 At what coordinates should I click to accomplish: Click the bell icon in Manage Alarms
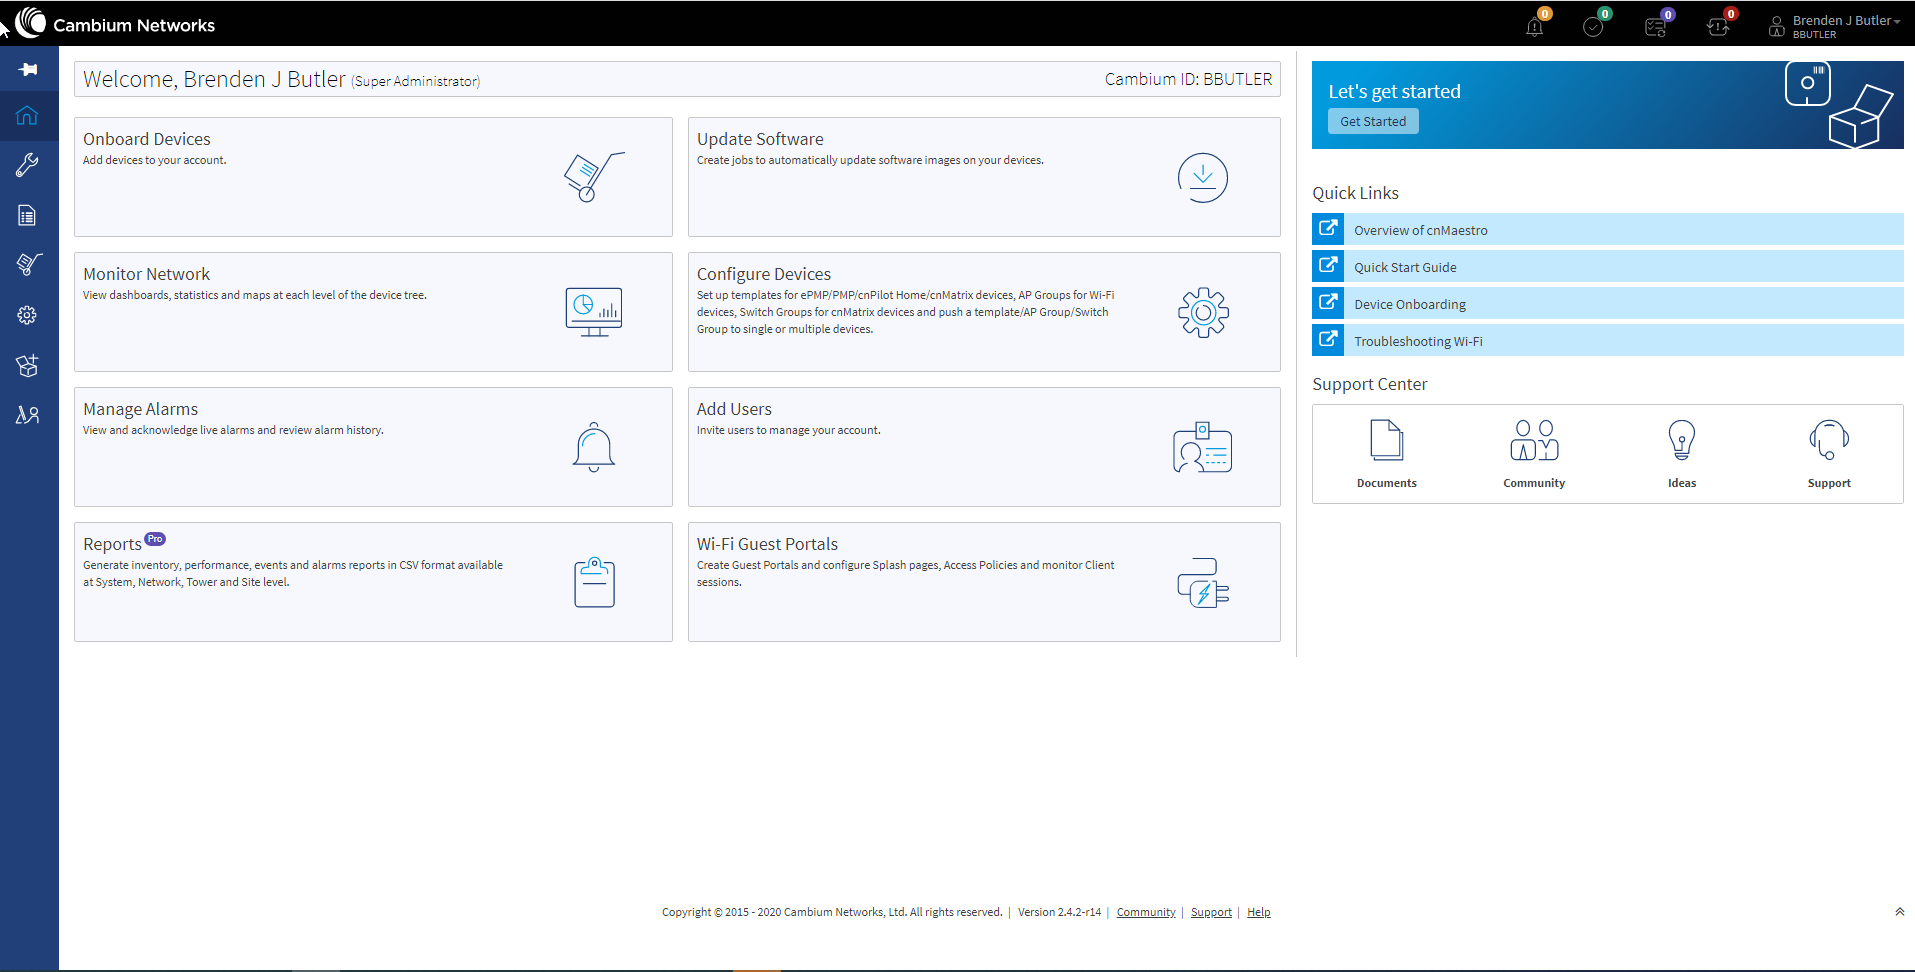tap(594, 447)
